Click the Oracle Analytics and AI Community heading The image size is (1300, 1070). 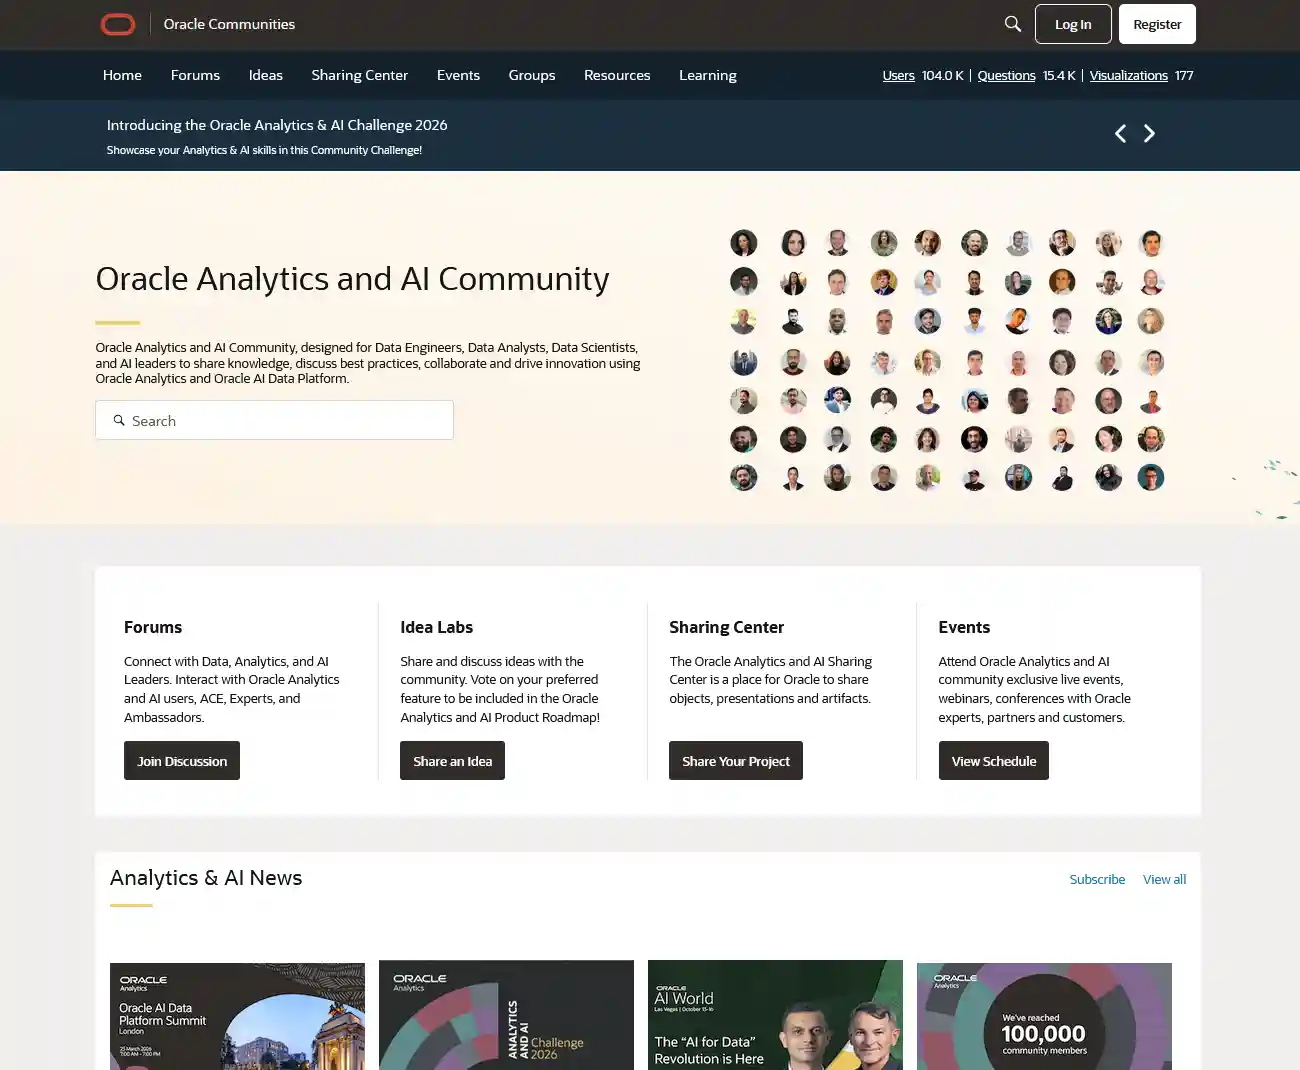[x=352, y=279]
